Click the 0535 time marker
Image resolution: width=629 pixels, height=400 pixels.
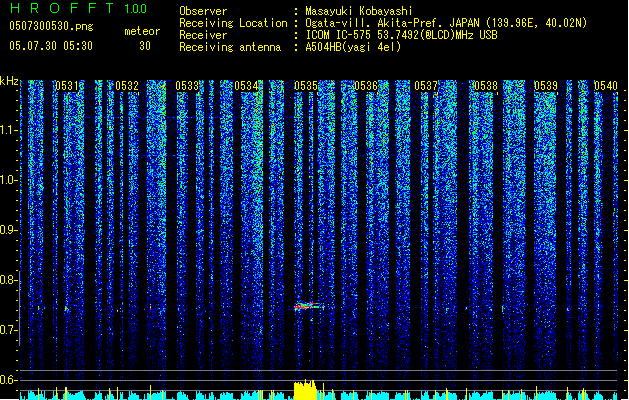[x=306, y=86]
